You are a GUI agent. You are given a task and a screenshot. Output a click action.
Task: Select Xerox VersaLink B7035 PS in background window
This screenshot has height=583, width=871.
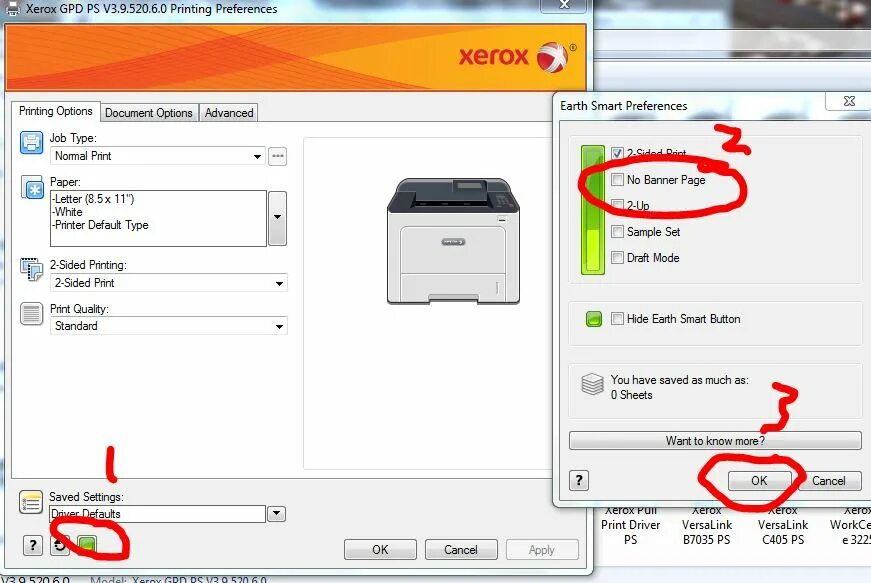tap(707, 525)
